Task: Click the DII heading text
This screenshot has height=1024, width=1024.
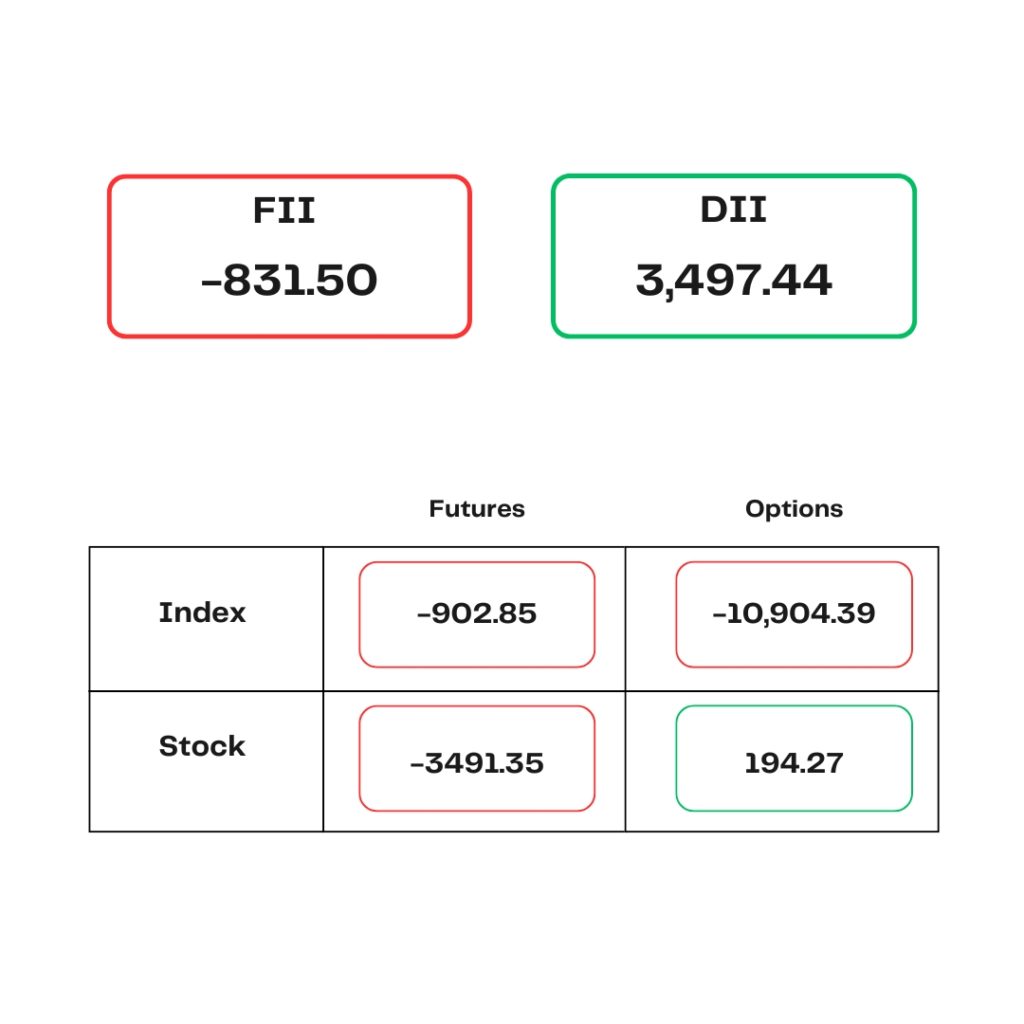Action: coord(733,210)
